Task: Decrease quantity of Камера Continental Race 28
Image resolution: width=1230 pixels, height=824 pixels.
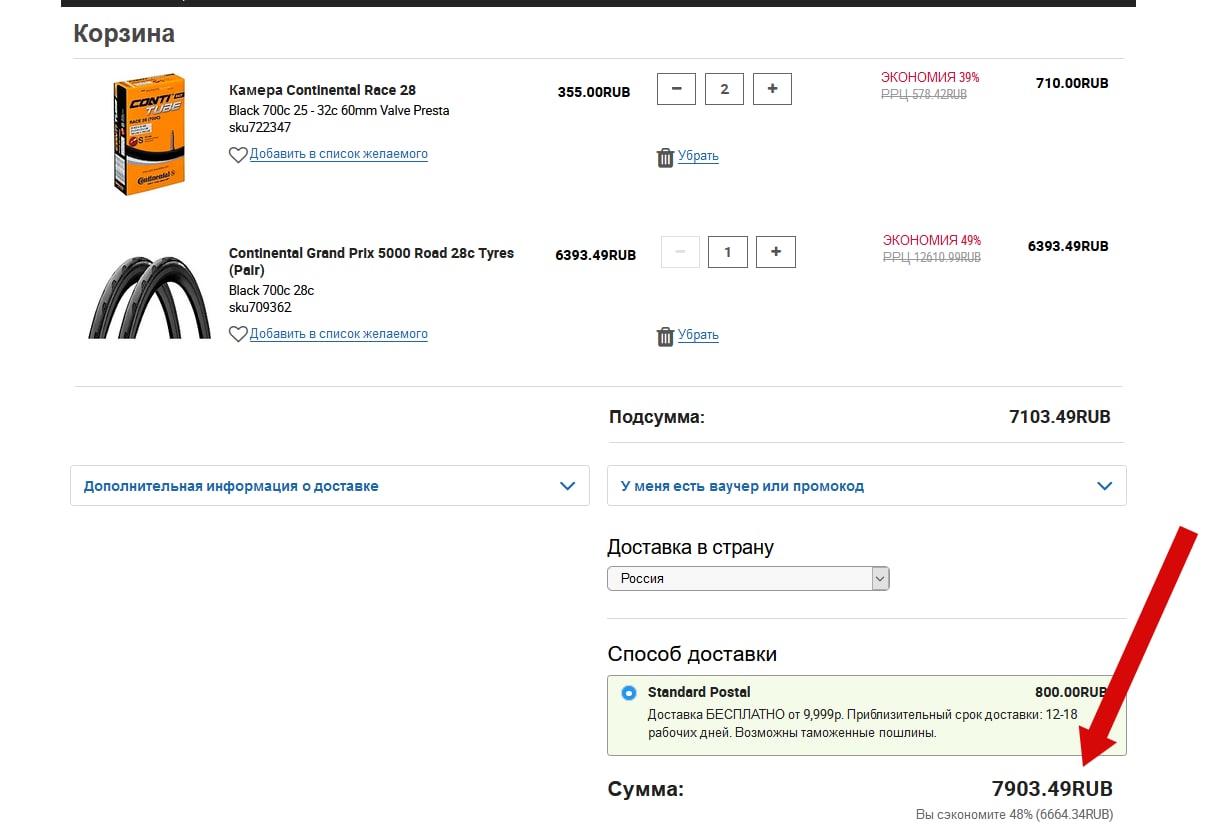Action: 676,89
